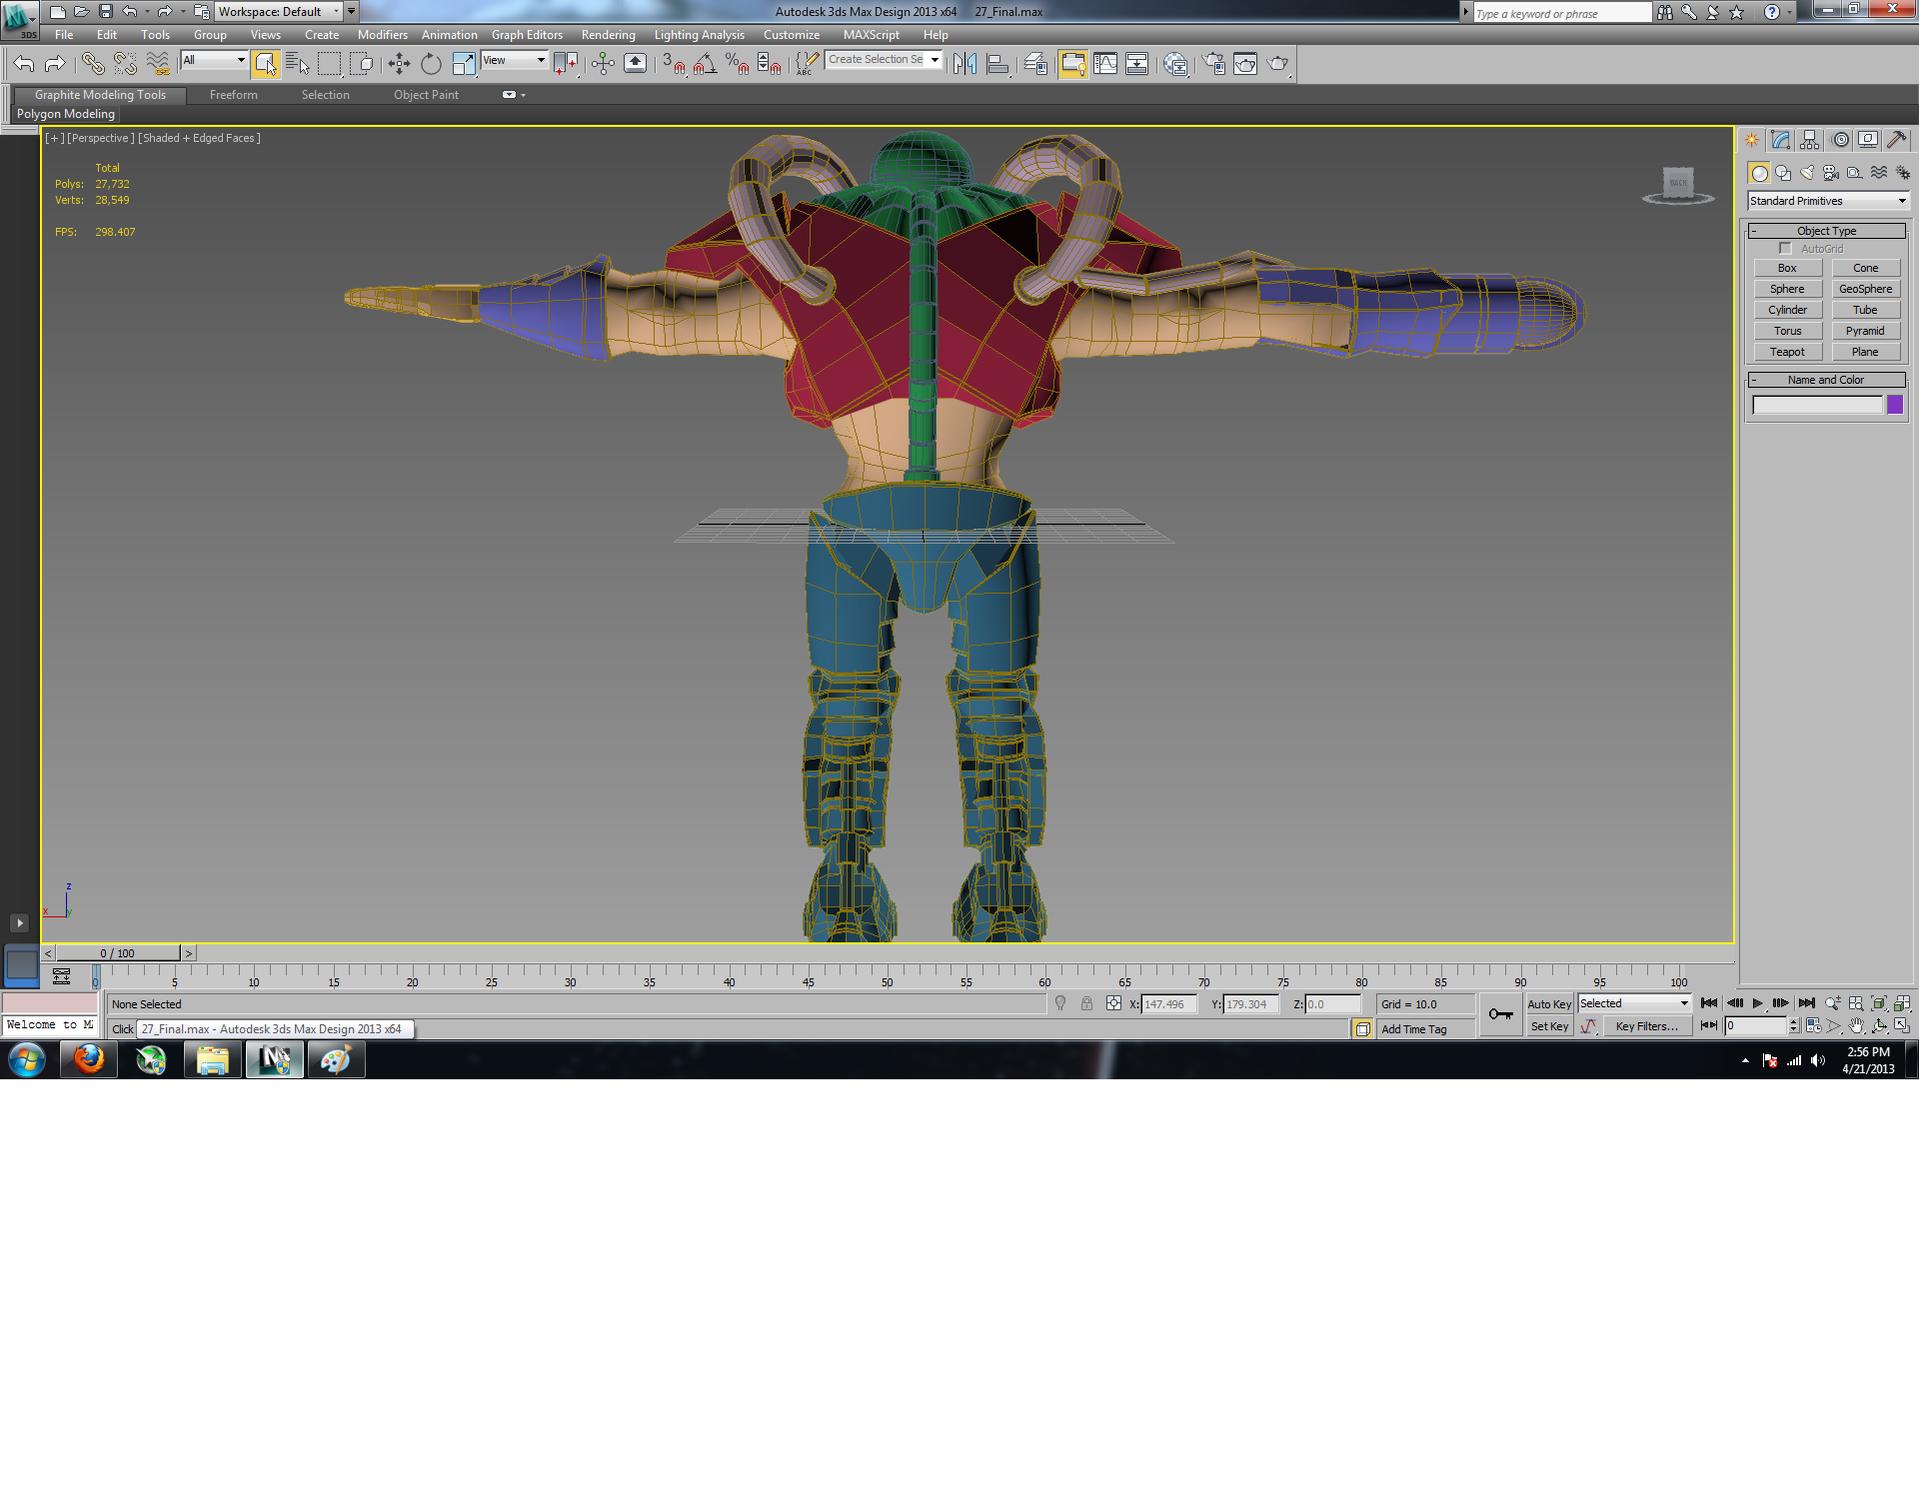Image resolution: width=1919 pixels, height=1499 pixels.
Task: Click the Select Object arrow tool
Action: [x=266, y=63]
